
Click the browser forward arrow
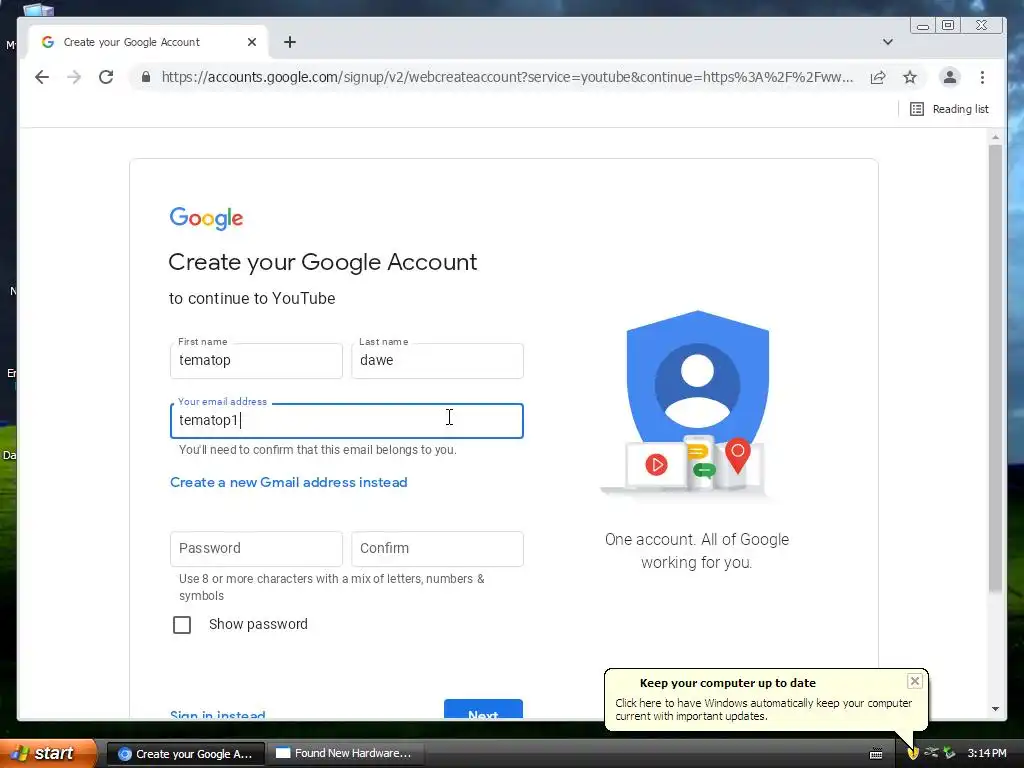[x=74, y=77]
